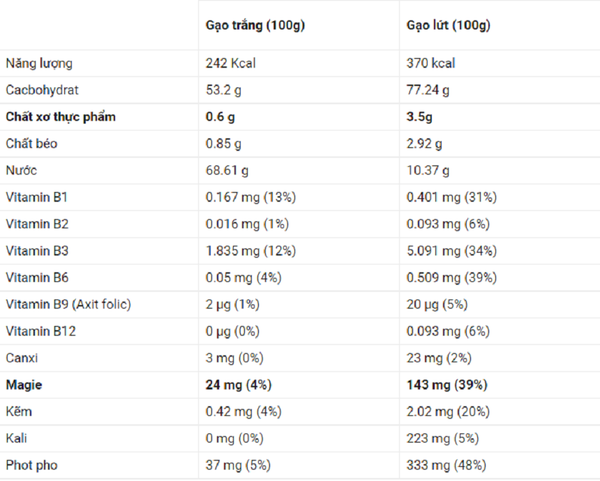The image size is (600, 481).
Task: Select the 'Chất béo' row label
Action: (x=32, y=143)
